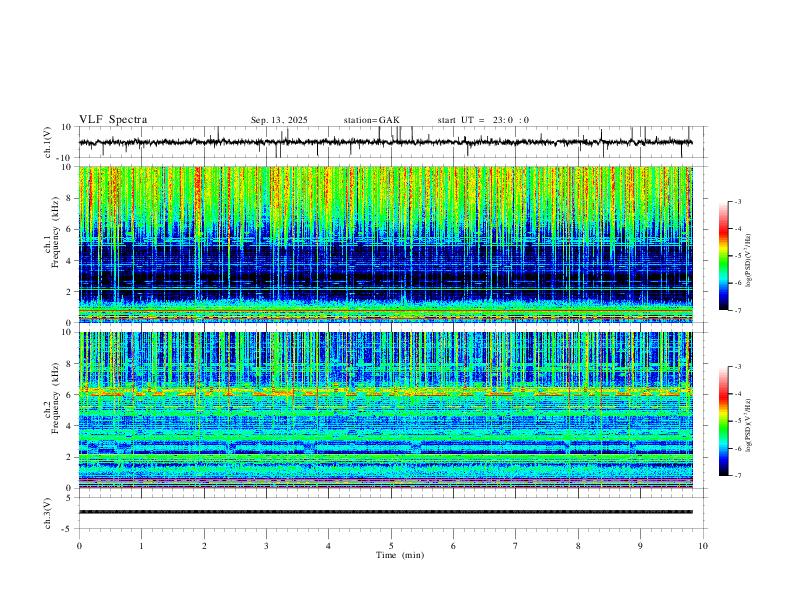Click time-axis tick label "1"
The image size is (792, 612).
click(x=141, y=546)
